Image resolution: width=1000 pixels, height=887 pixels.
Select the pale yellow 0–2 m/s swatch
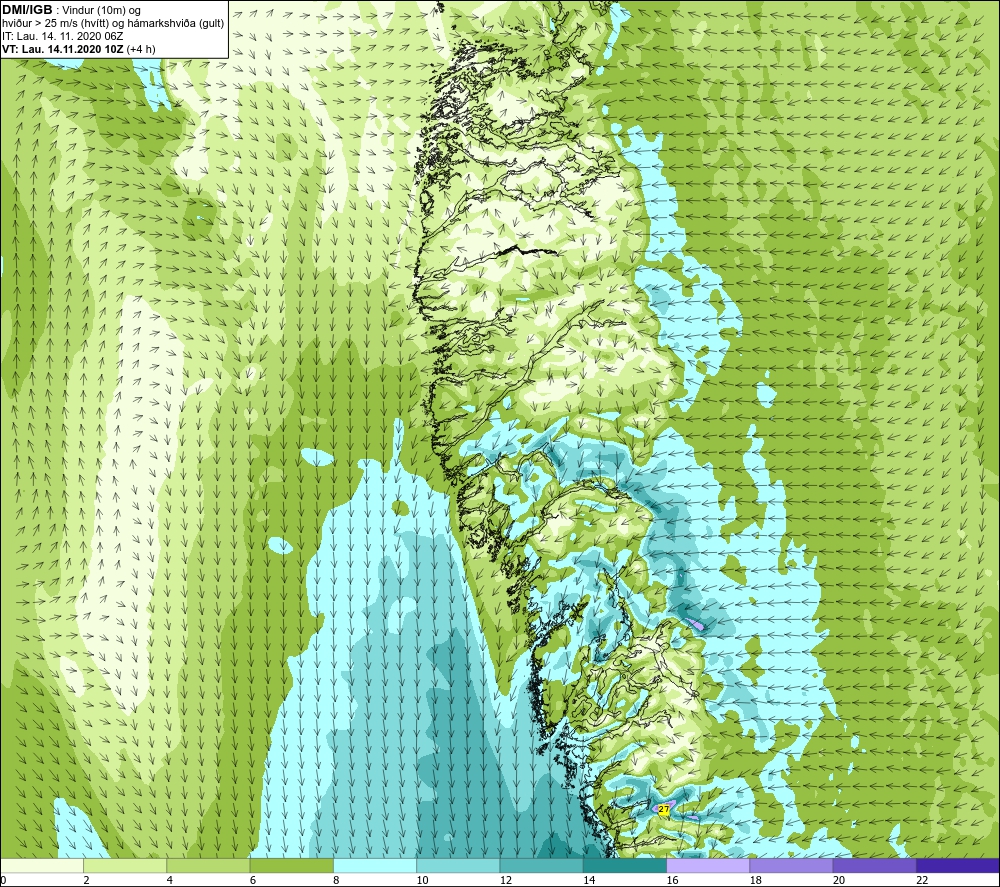[41, 865]
